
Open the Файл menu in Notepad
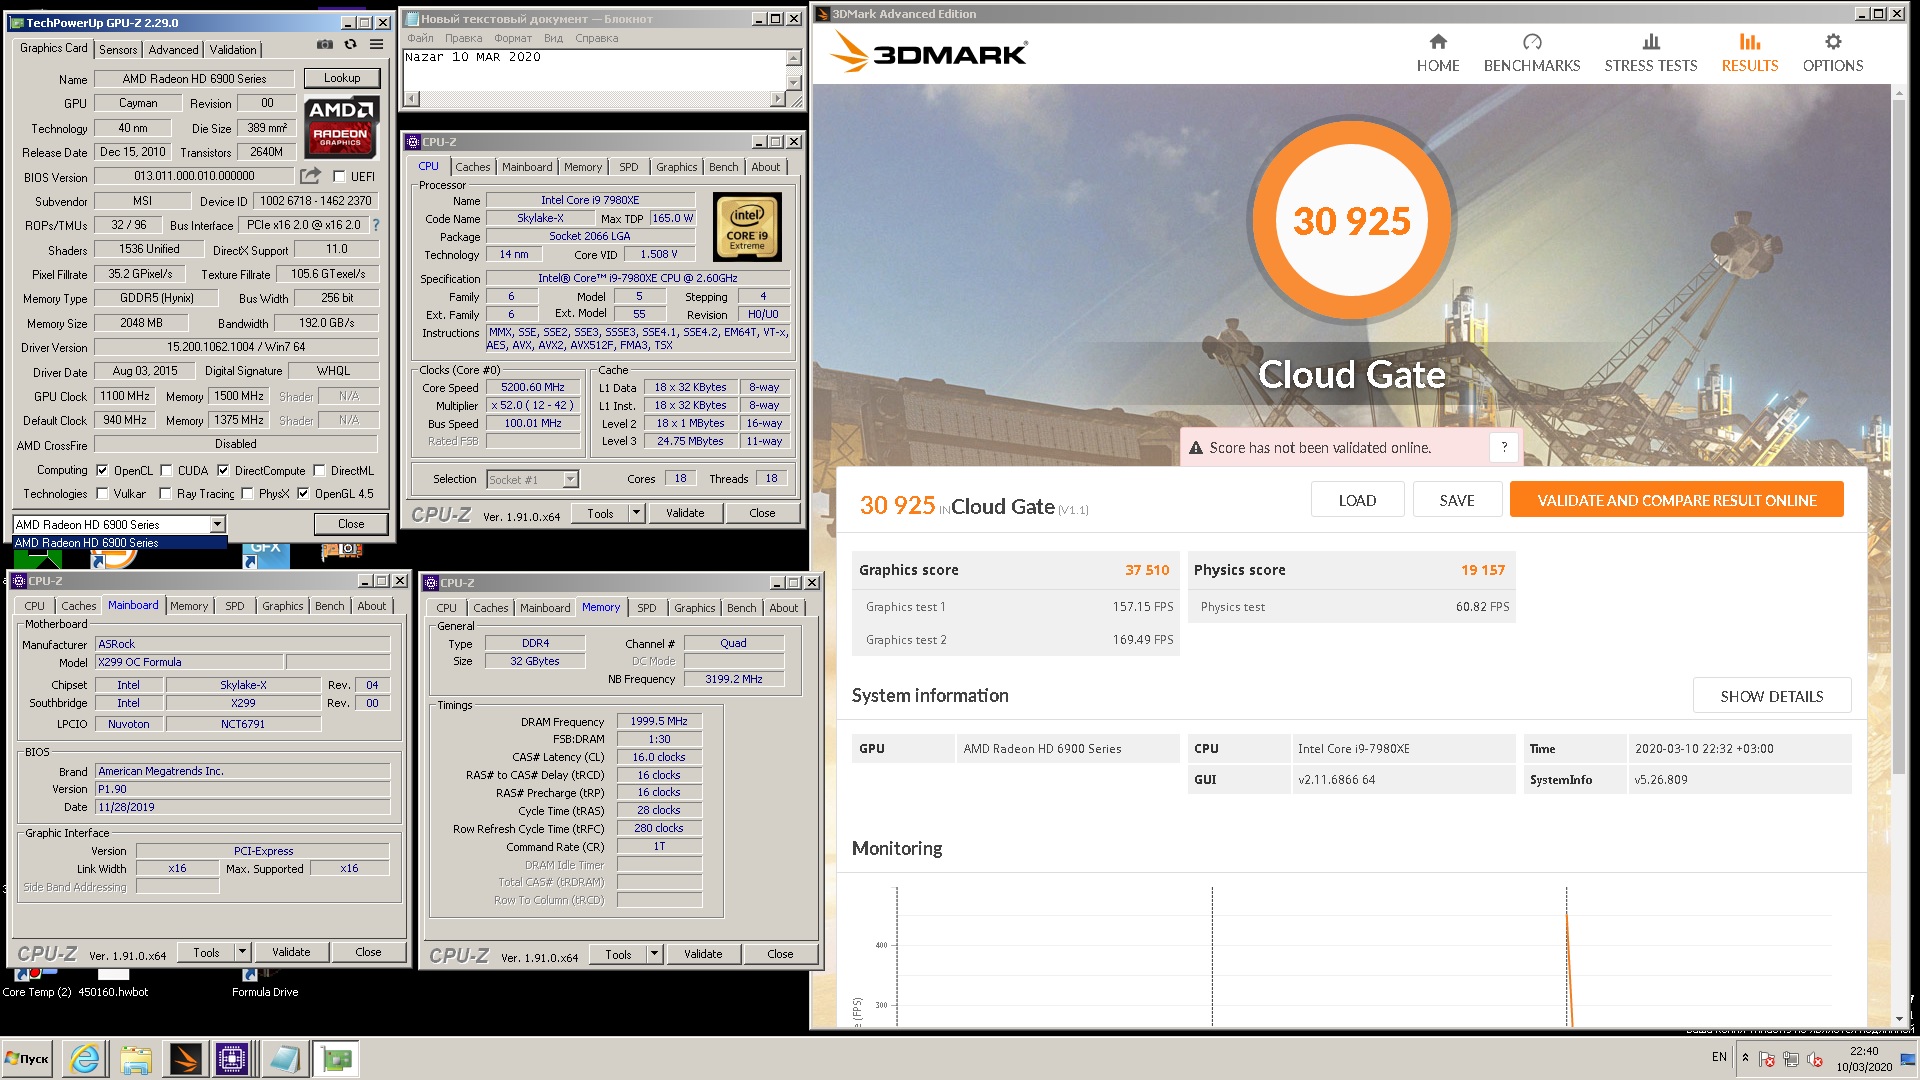coord(420,38)
